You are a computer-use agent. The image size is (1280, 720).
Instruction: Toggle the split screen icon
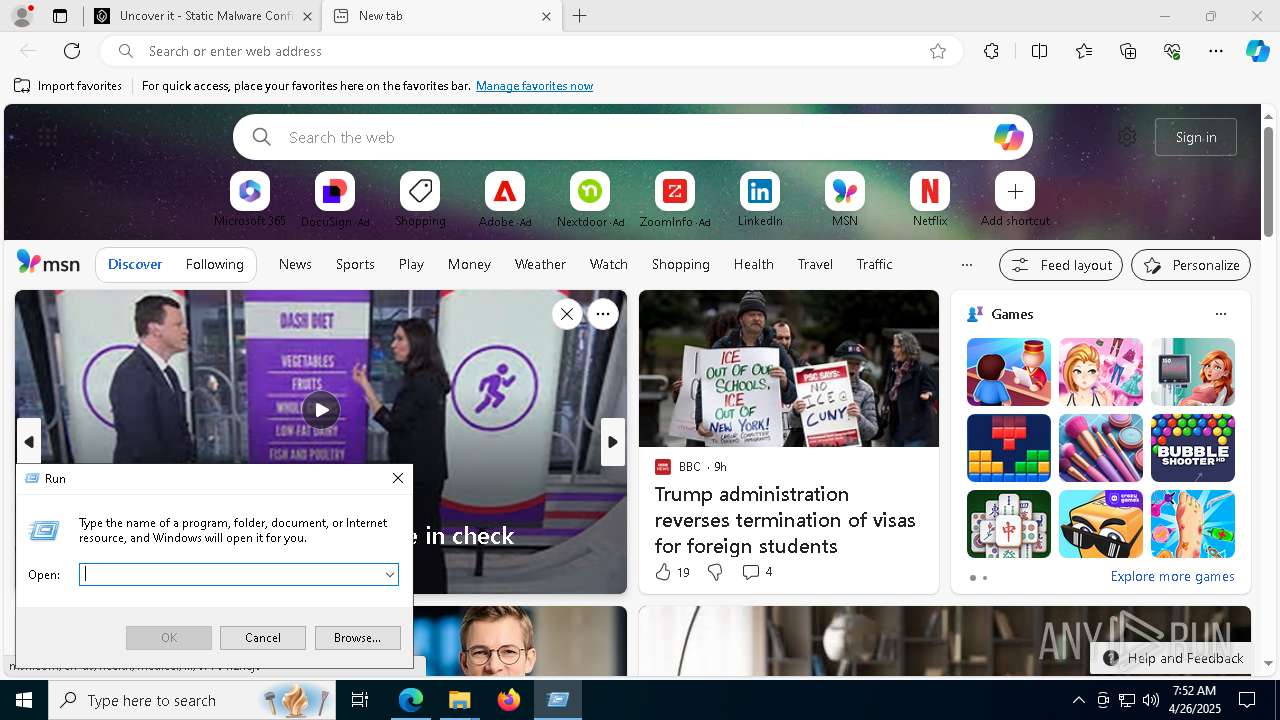click(1039, 51)
